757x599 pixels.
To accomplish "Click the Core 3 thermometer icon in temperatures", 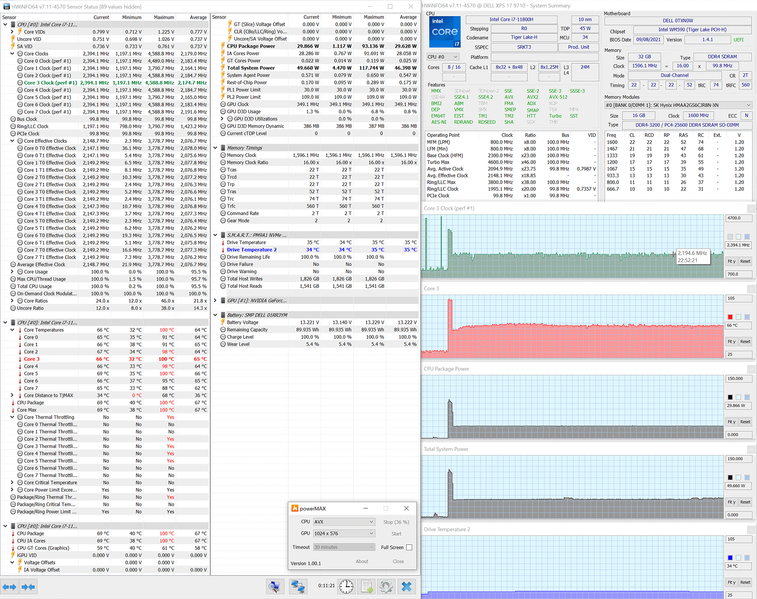I will pyautogui.click(x=20, y=359).
